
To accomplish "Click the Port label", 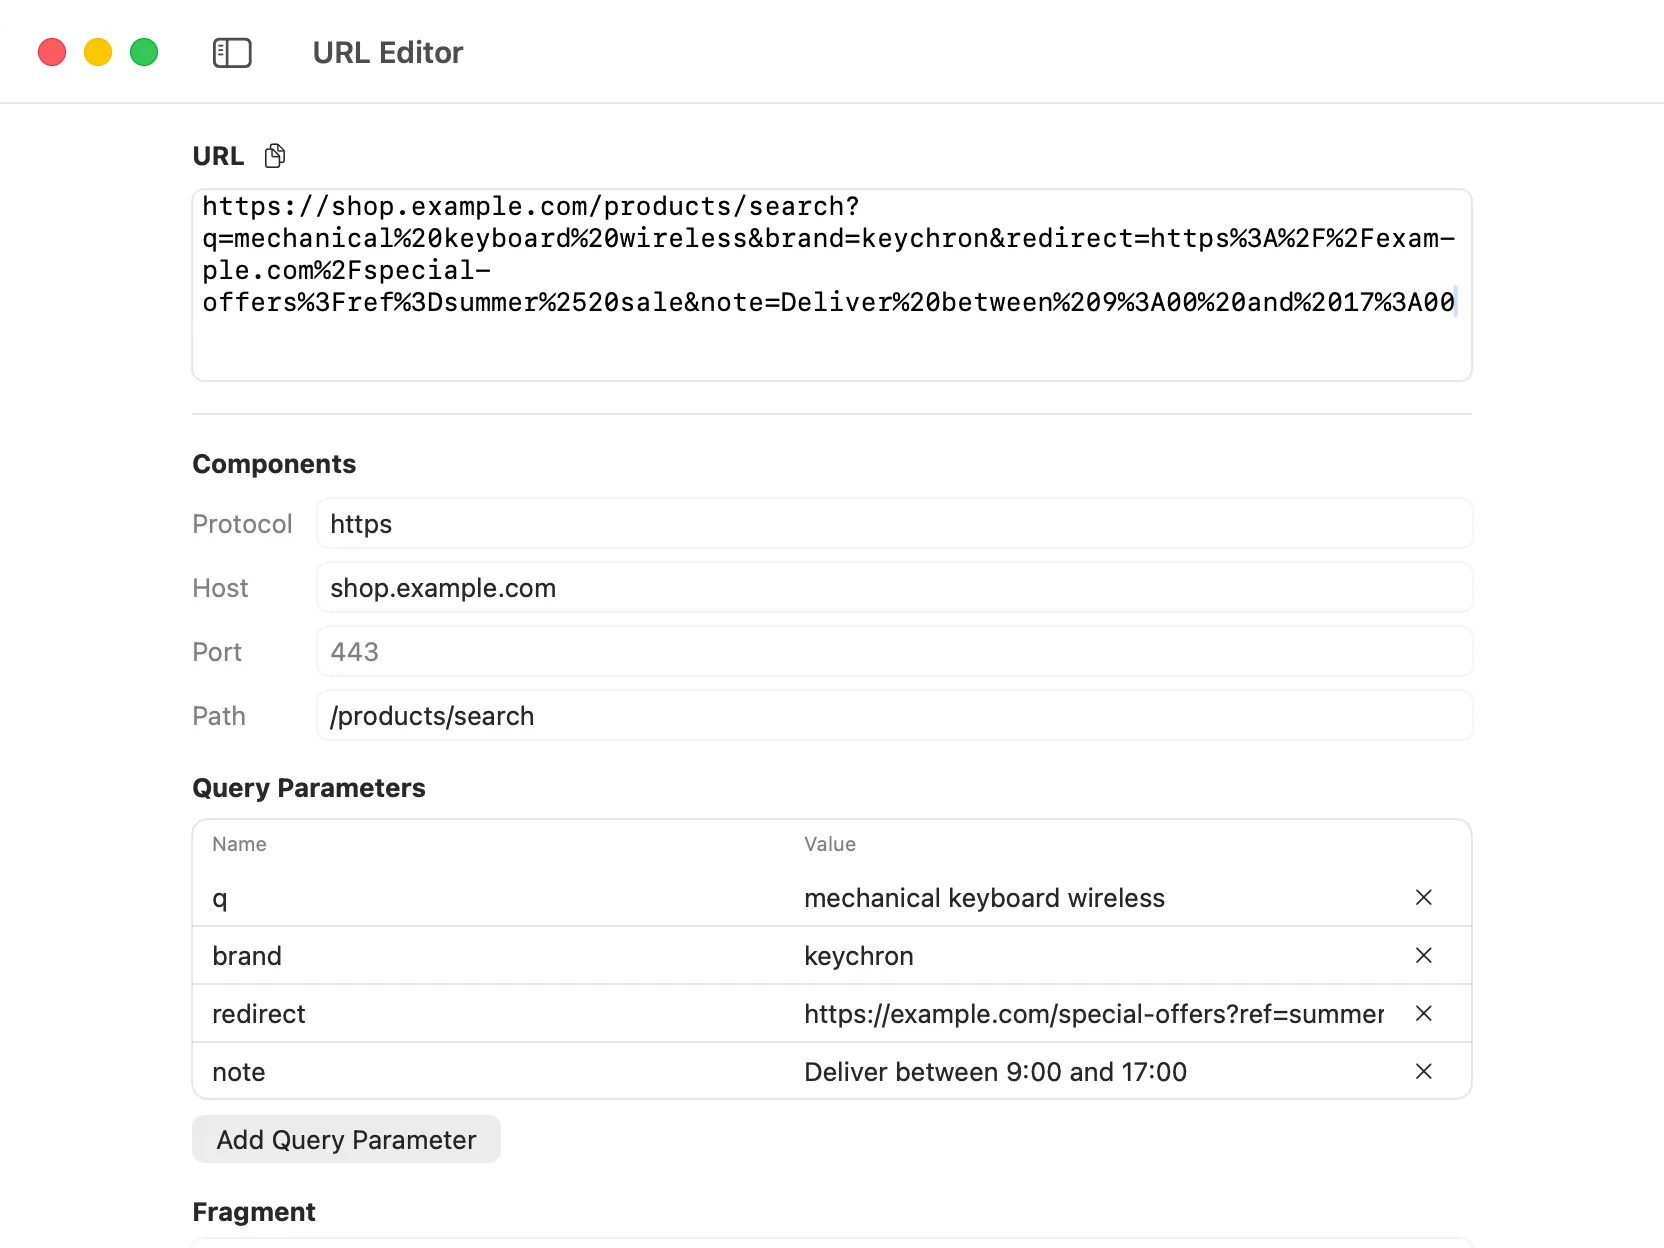I will (x=217, y=652).
